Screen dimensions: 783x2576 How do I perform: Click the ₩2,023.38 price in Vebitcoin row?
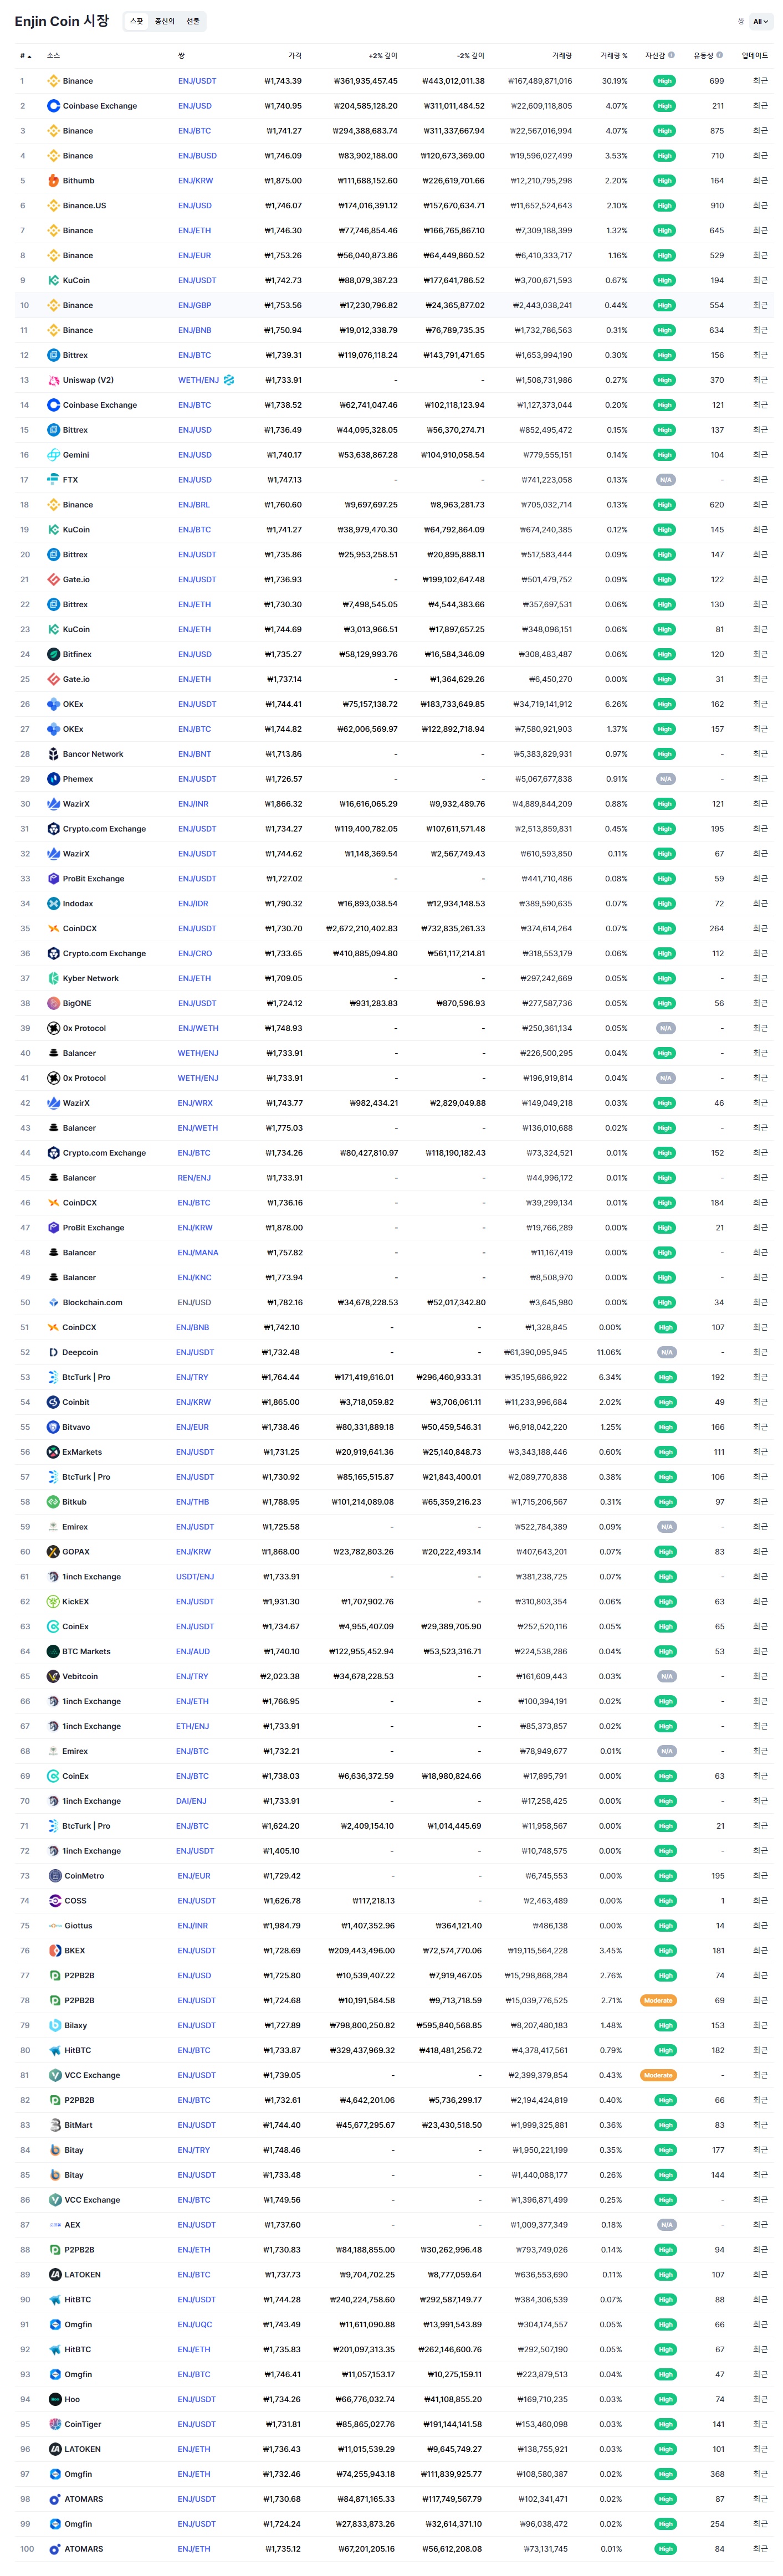click(279, 1677)
